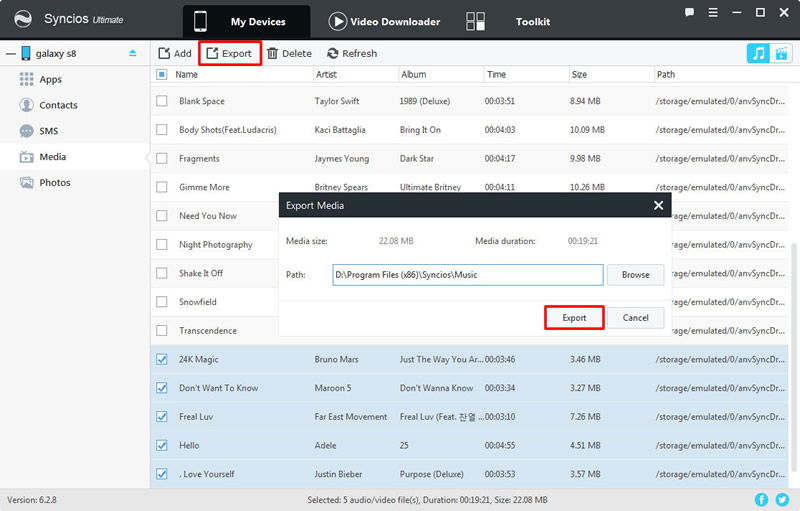This screenshot has width=800, height=511.
Task: Uncheck the Love Yourself checkbox
Action: [x=162, y=474]
